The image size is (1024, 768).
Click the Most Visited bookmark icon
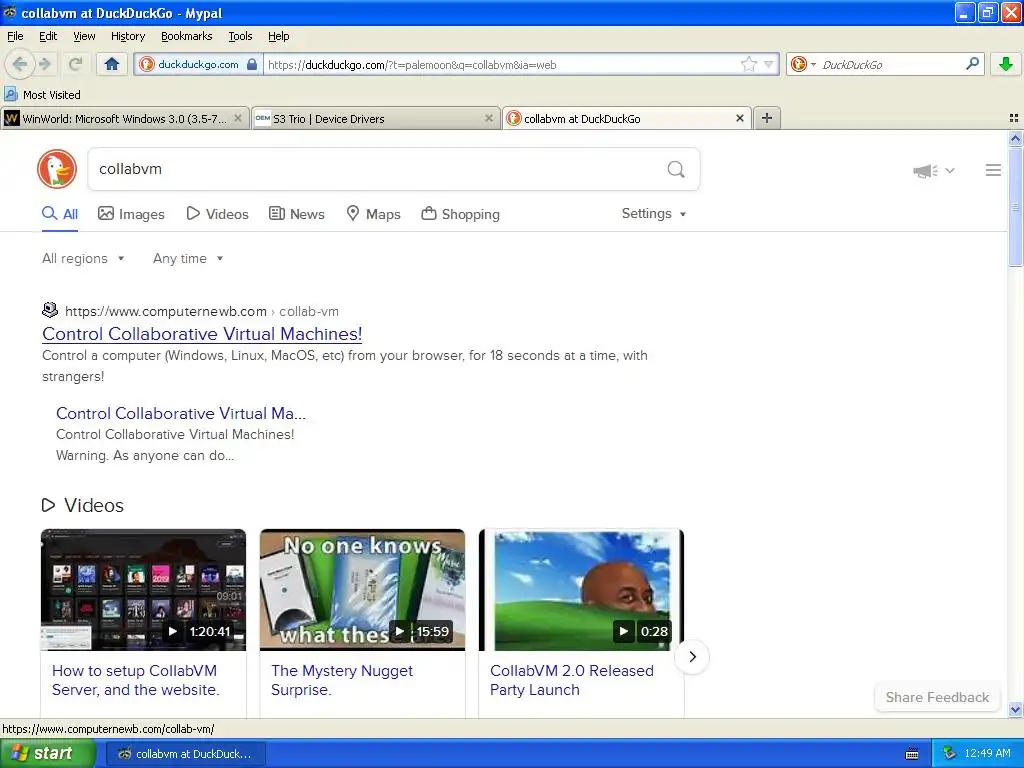point(10,94)
